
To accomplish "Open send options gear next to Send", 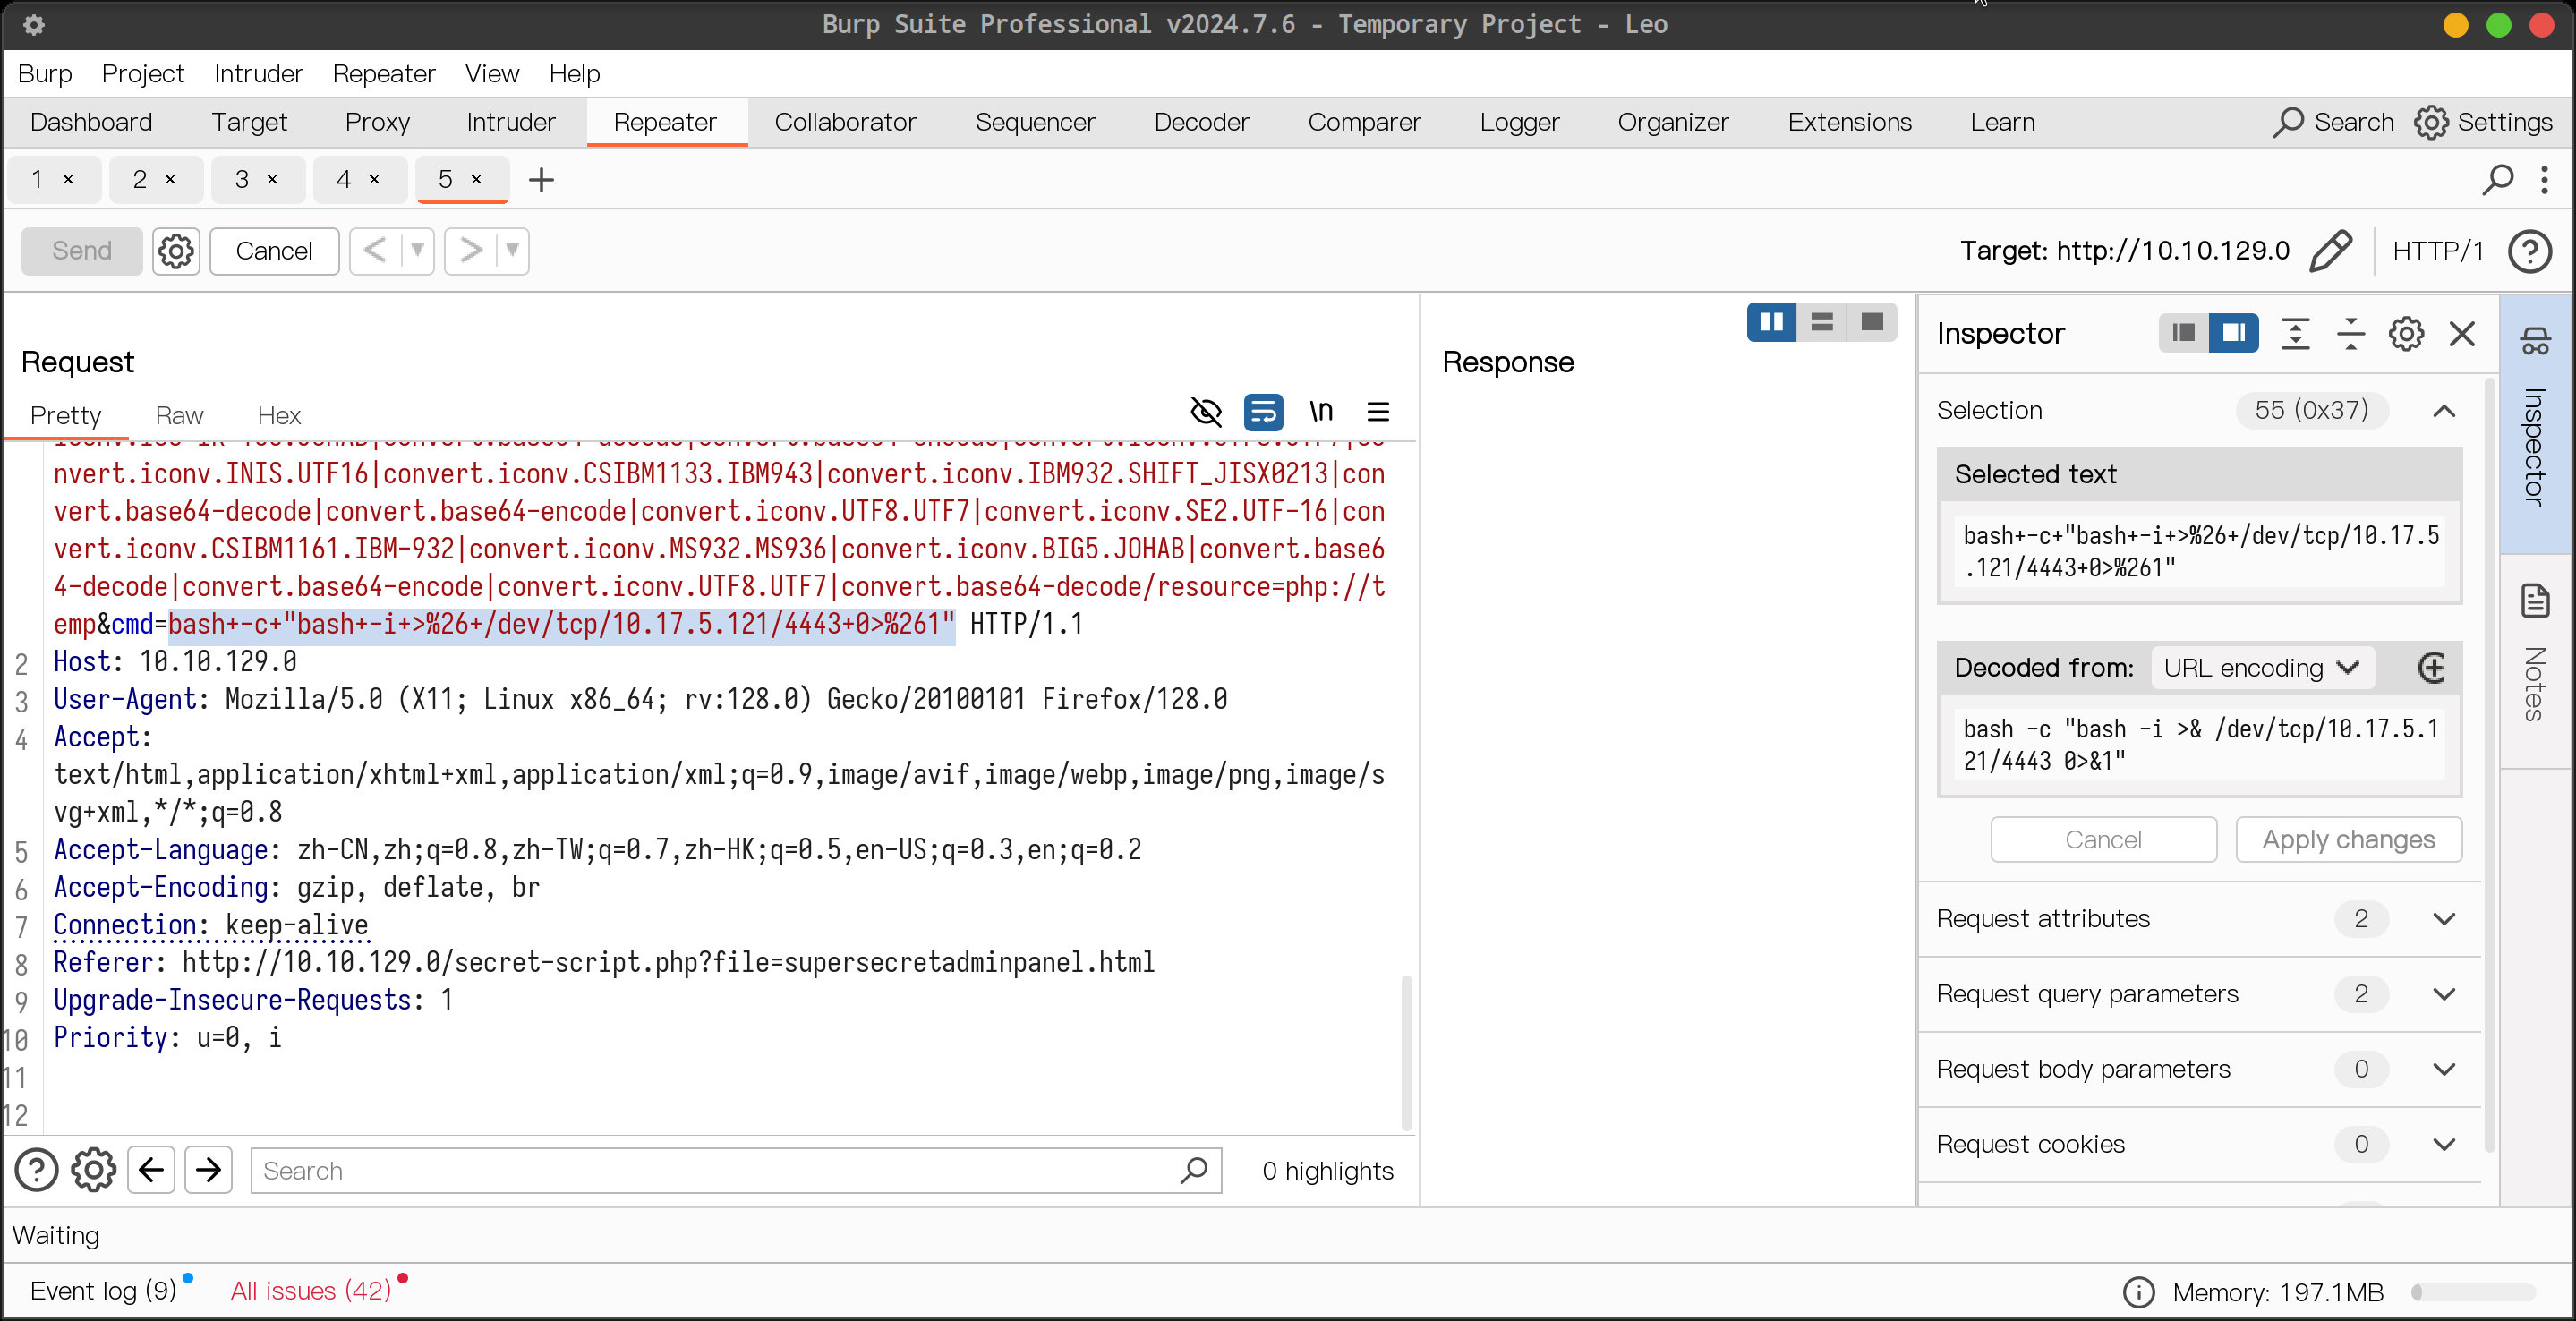I will (176, 251).
